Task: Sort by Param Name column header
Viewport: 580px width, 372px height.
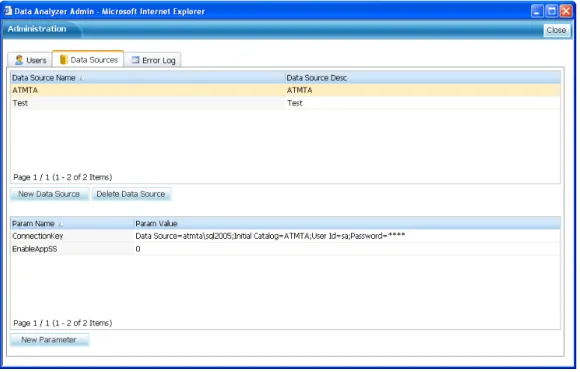Action: point(72,224)
